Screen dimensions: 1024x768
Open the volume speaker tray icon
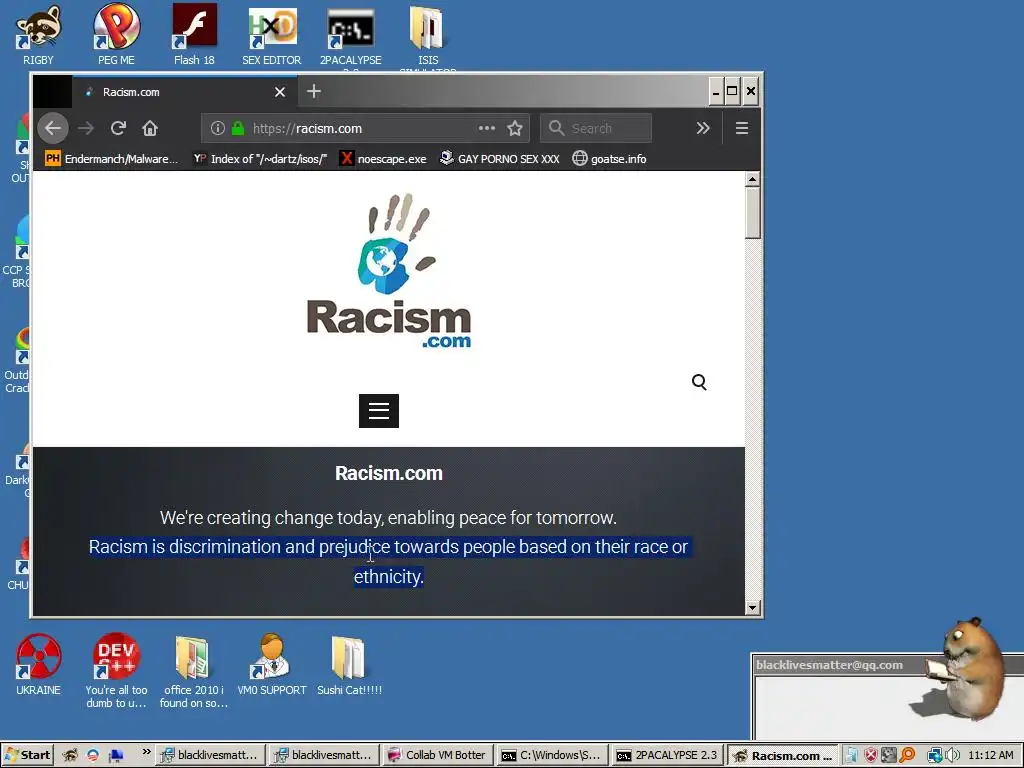(953, 755)
